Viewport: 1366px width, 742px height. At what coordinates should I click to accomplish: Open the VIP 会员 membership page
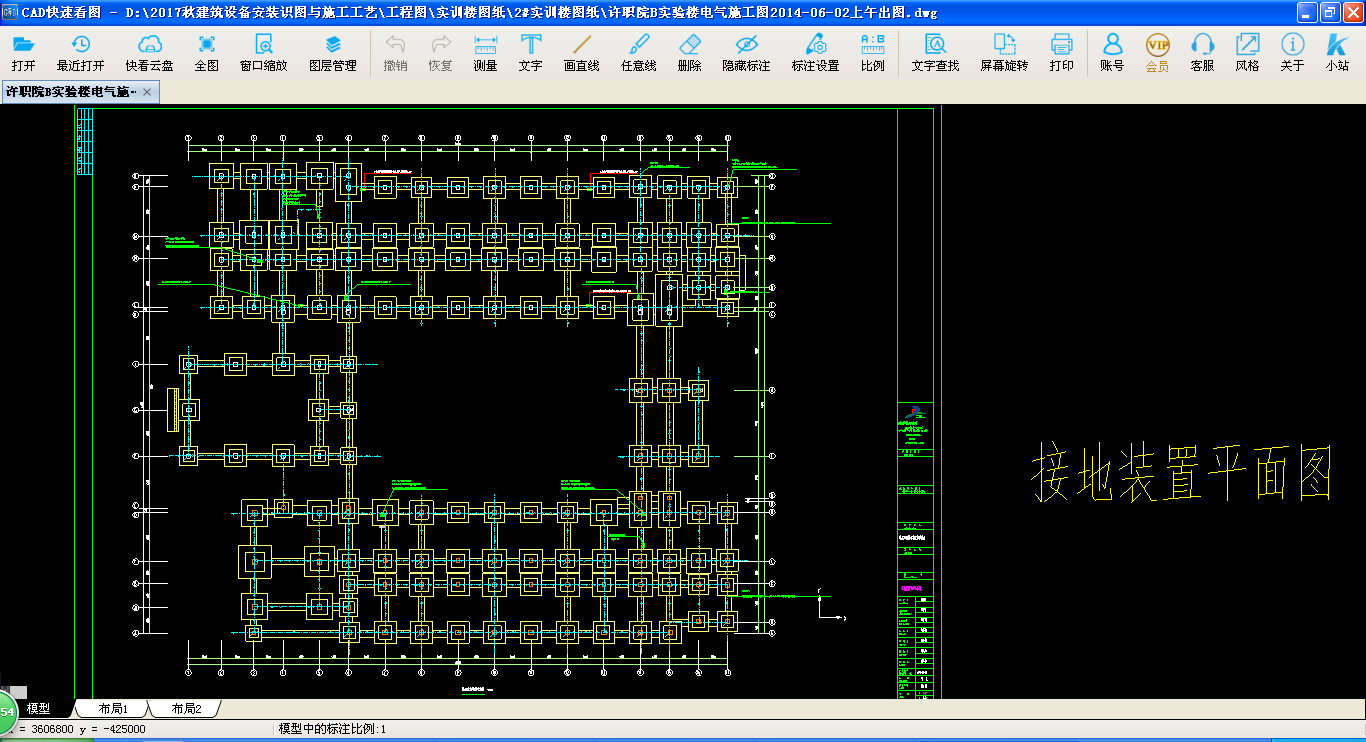coord(1157,52)
